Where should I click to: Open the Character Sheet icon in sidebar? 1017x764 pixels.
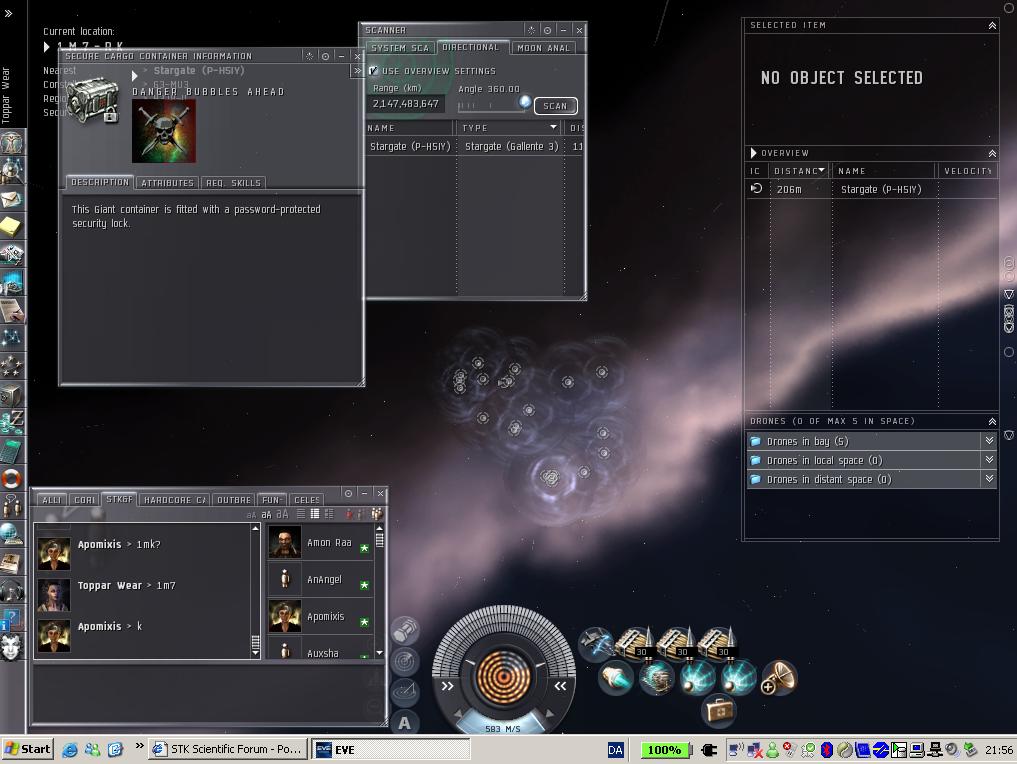coord(12,142)
